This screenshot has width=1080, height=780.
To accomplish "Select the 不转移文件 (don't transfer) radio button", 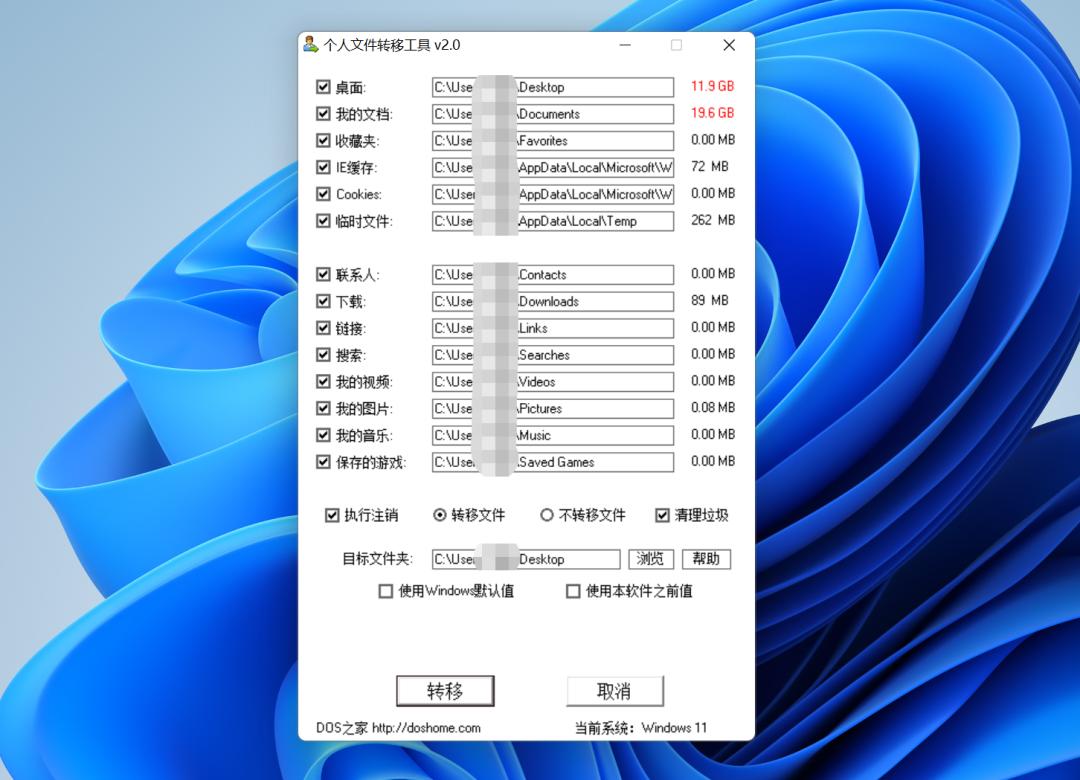I will pos(548,515).
